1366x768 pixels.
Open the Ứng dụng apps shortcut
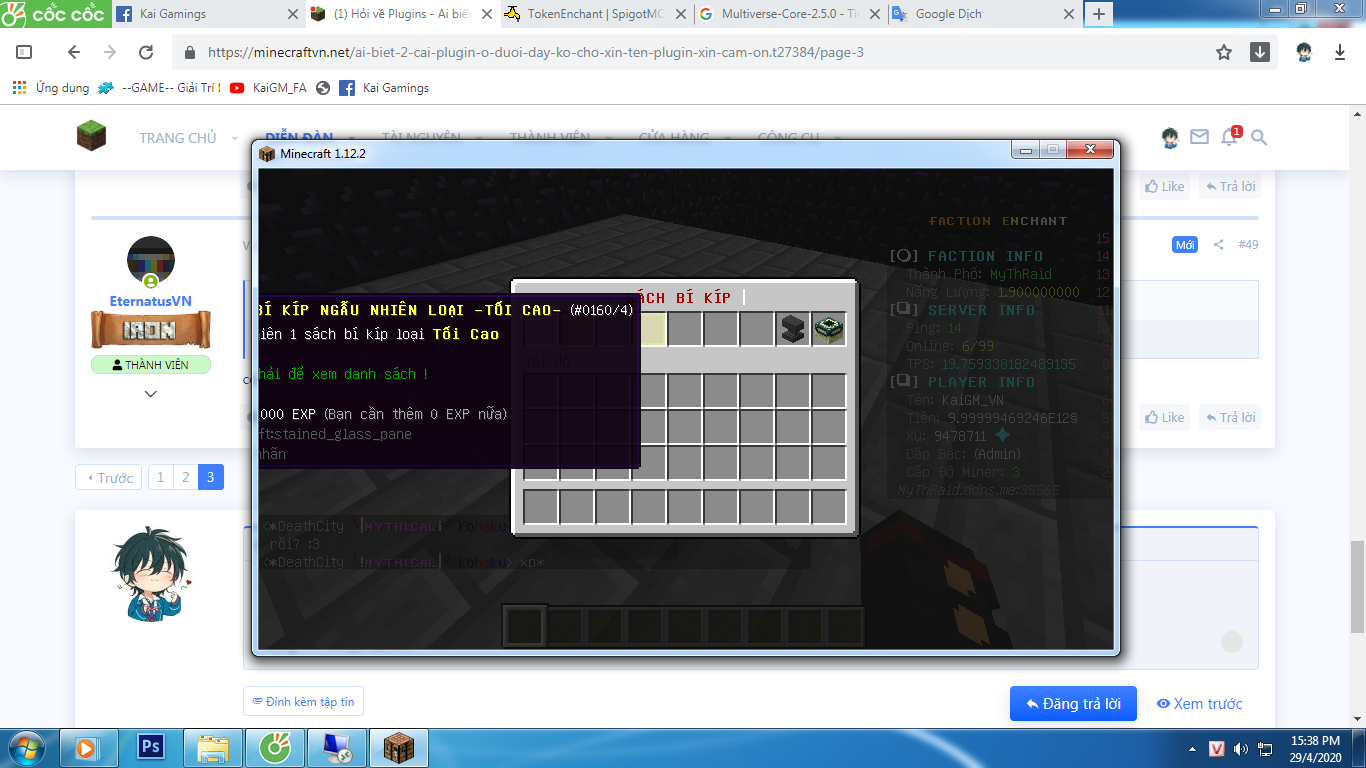click(51, 88)
